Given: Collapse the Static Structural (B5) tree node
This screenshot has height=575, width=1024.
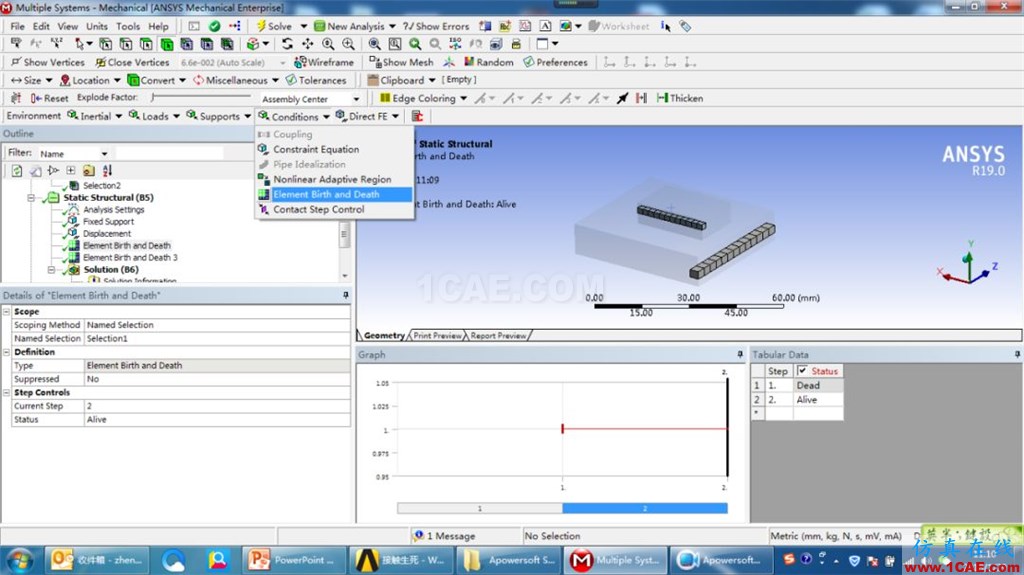Looking at the screenshot, I should point(31,197).
